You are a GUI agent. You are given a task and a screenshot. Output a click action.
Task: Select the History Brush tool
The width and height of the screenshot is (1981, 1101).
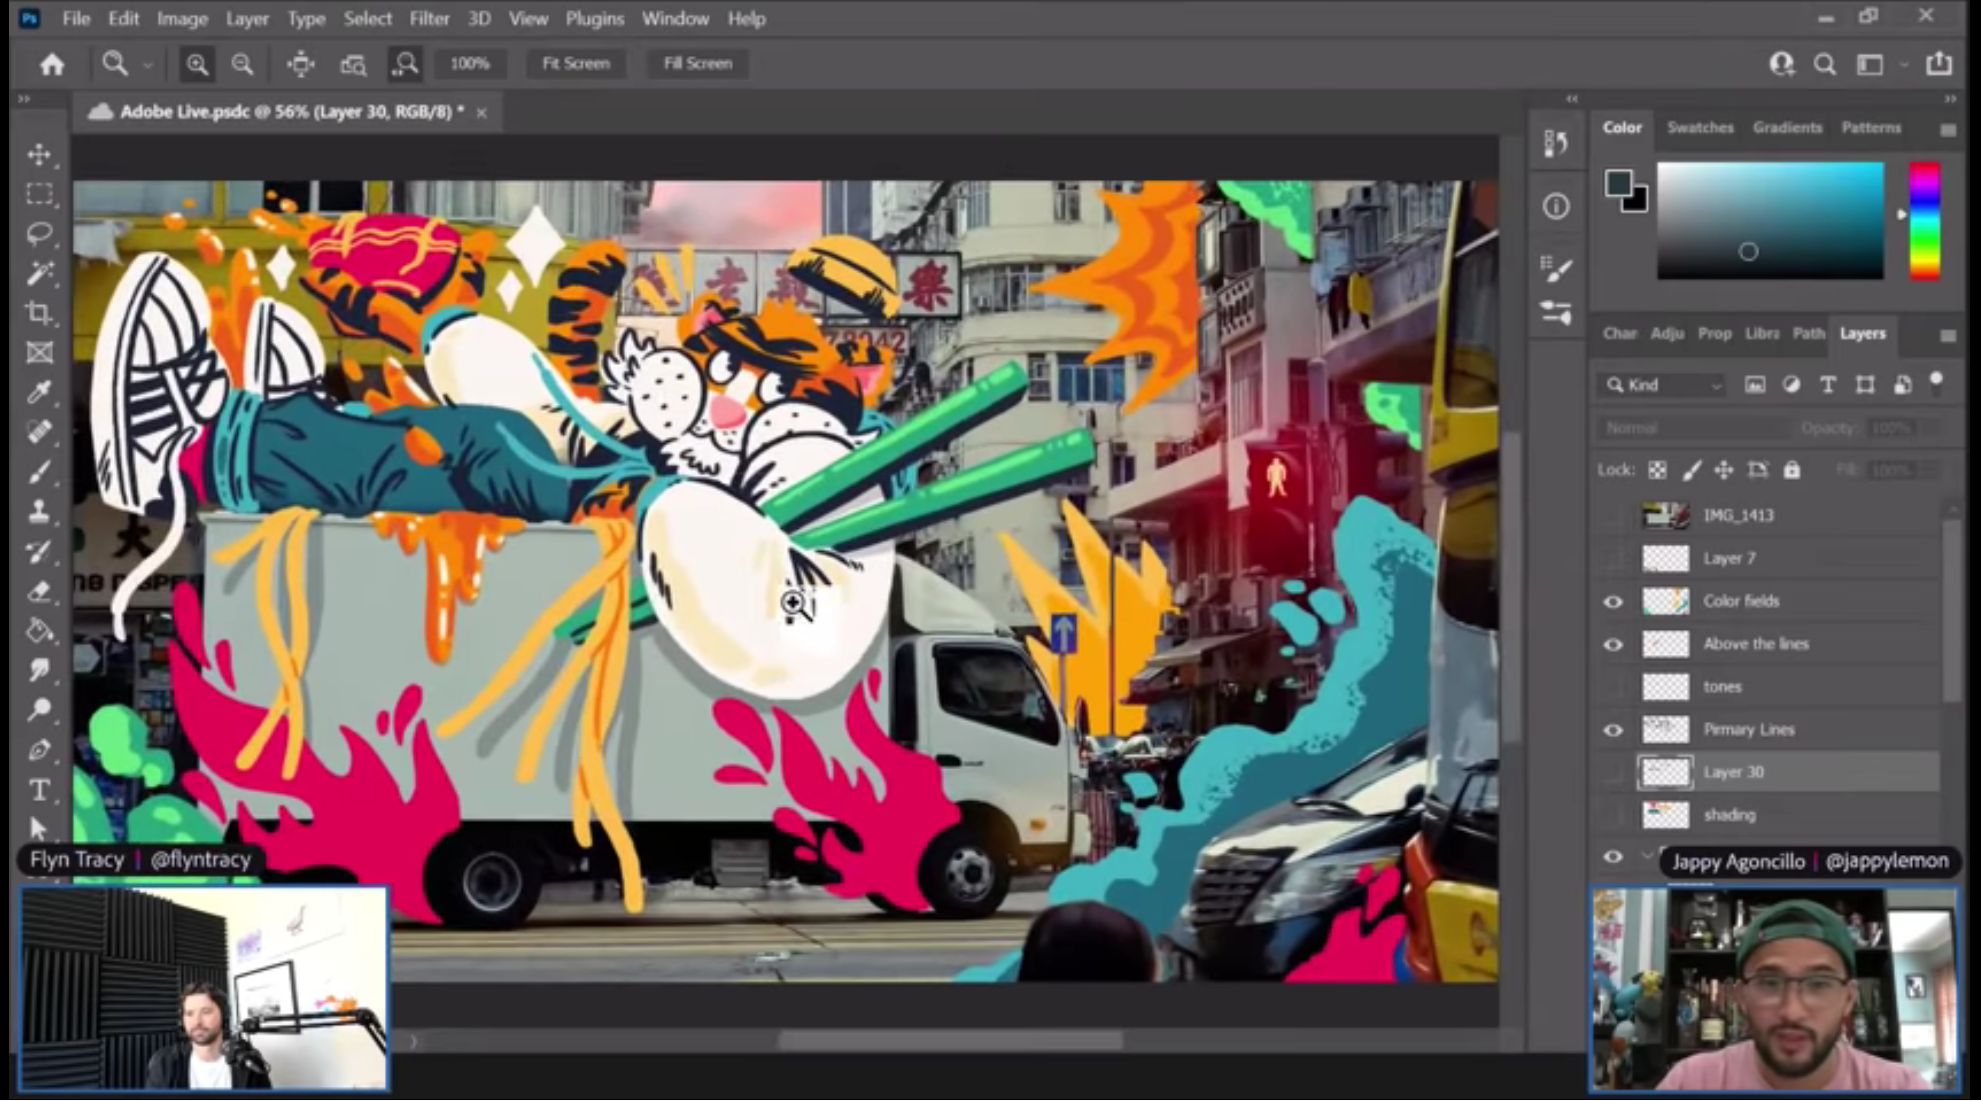pyautogui.click(x=39, y=552)
